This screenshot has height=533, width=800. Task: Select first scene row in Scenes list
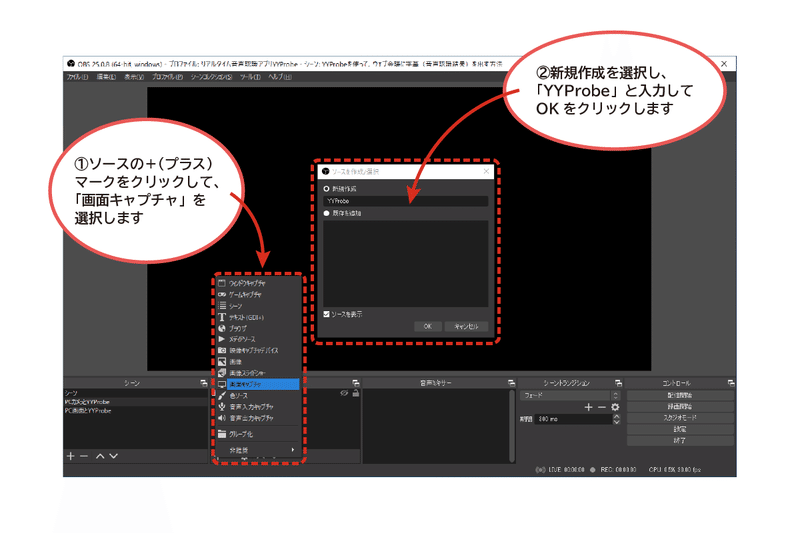(x=135, y=393)
